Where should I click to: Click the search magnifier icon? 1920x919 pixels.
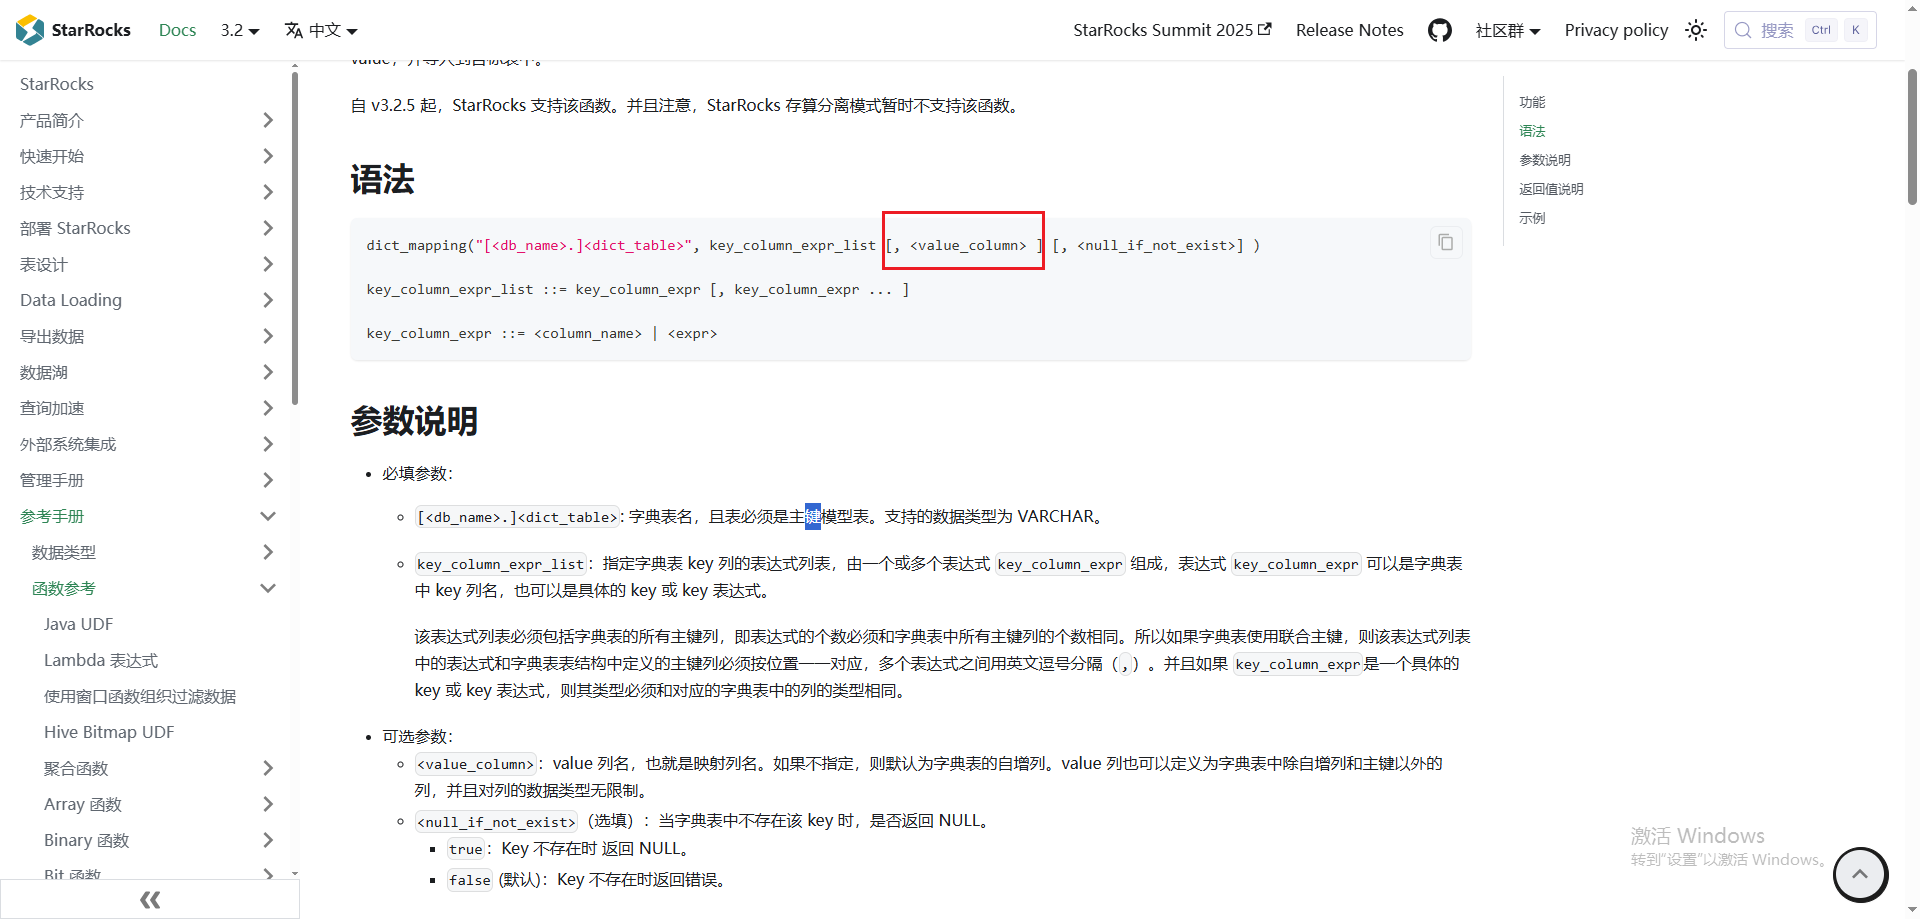coord(1743,30)
